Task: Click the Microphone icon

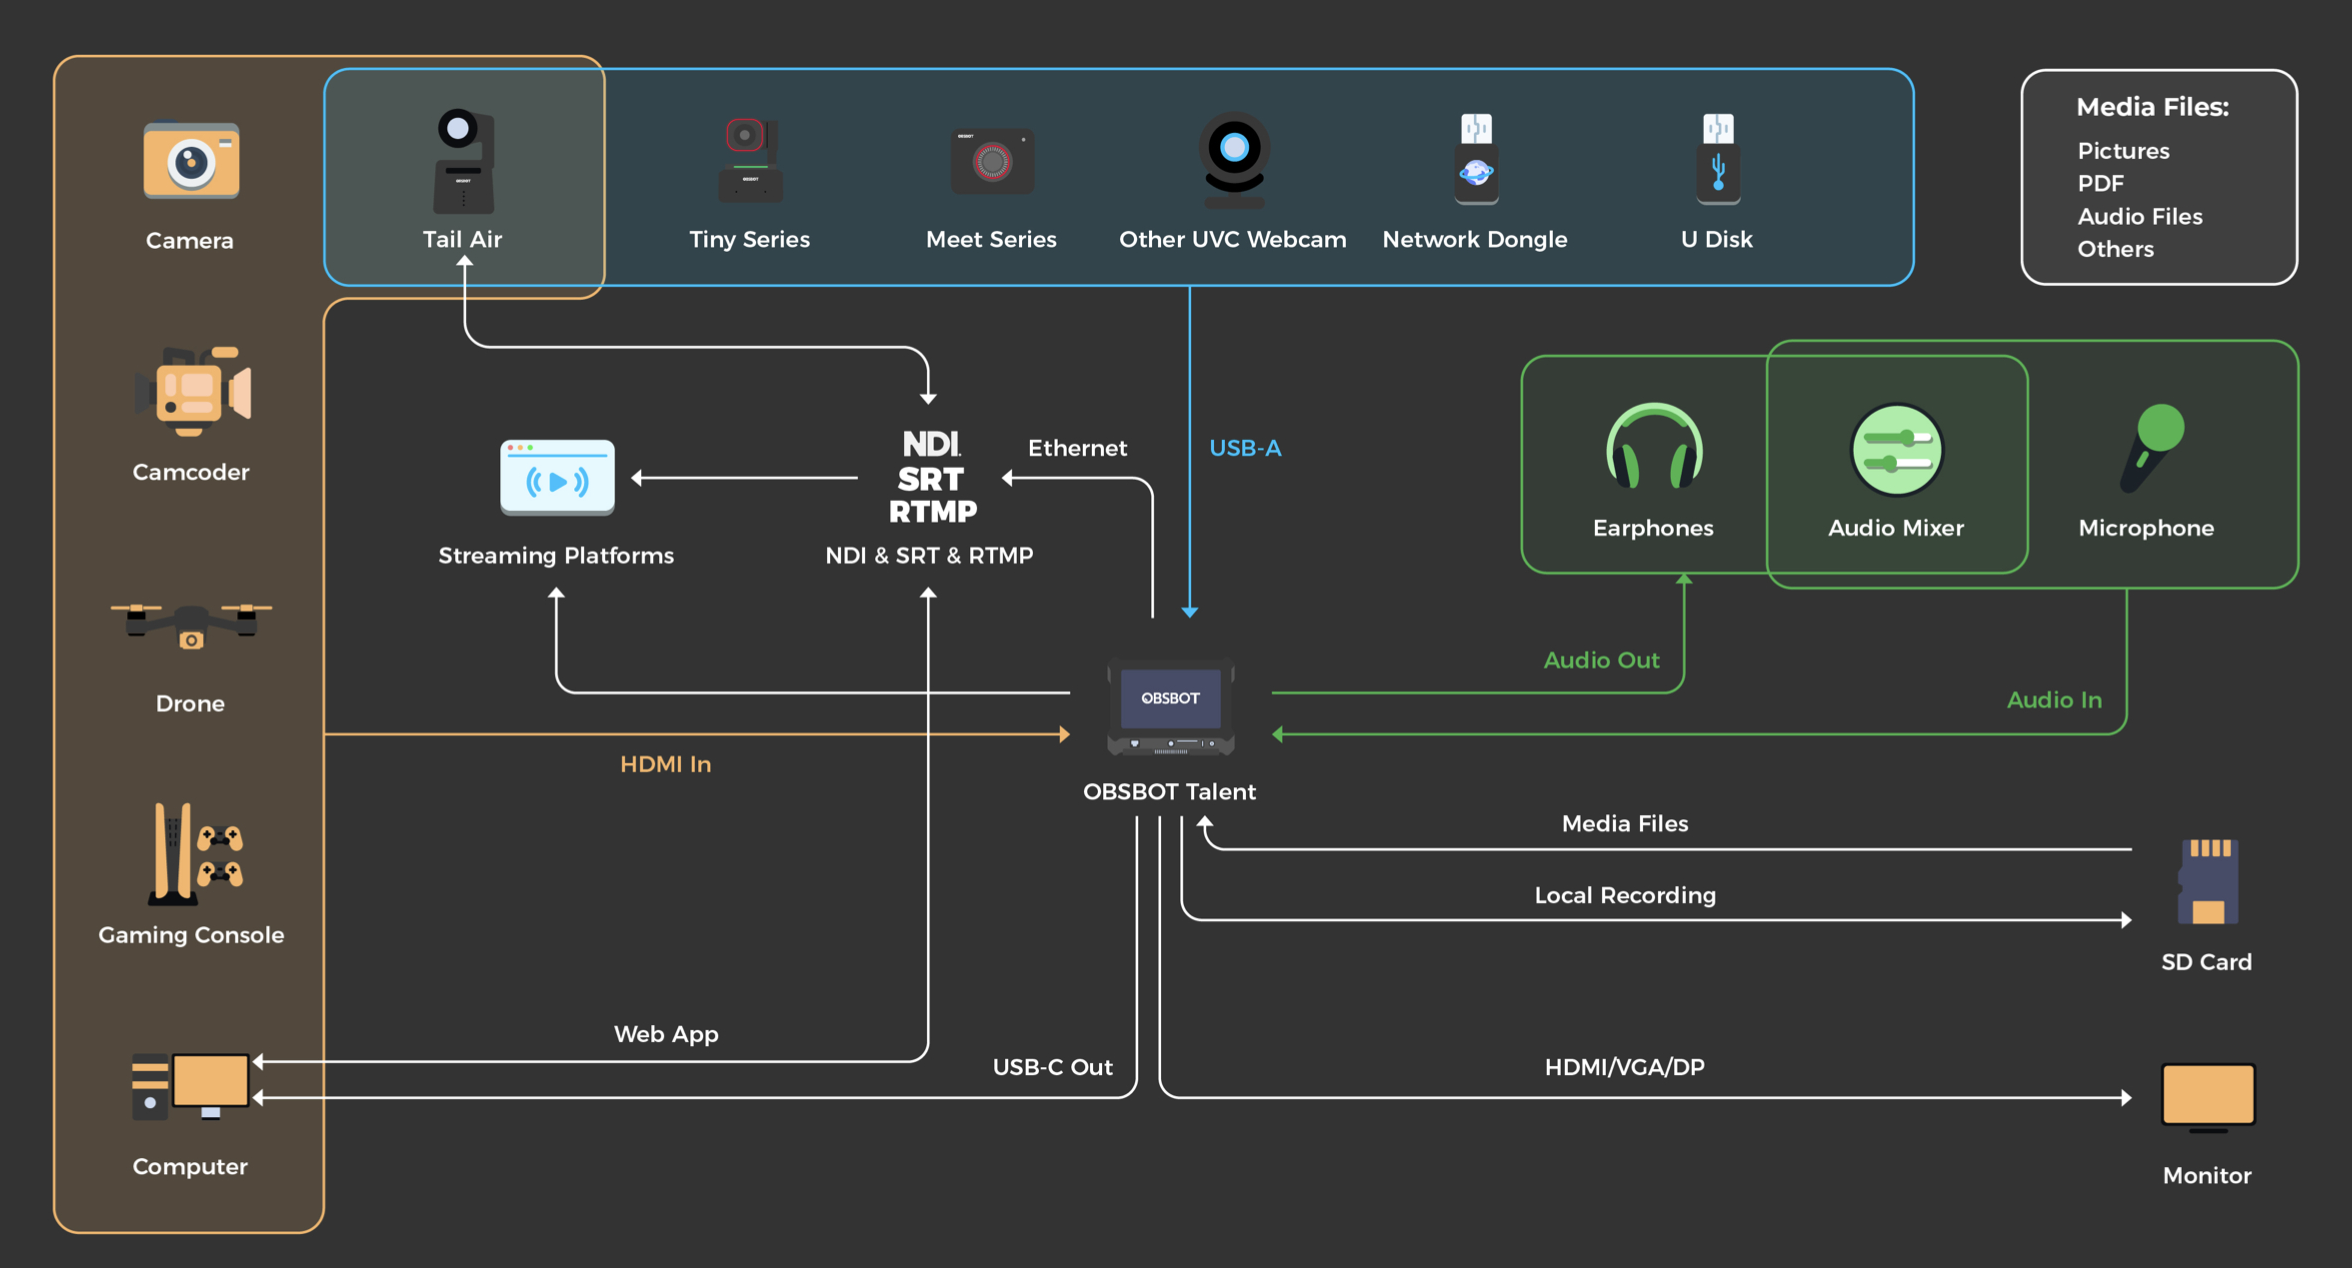Action: coord(2152,448)
